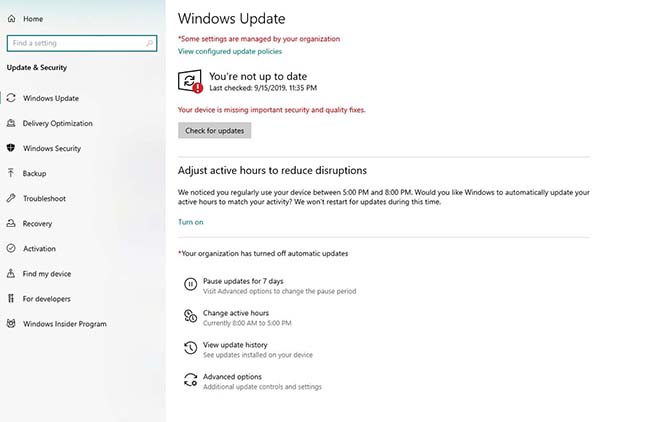This screenshot has height=422, width=650.
Task: Click the For developers icon
Action: (11, 298)
